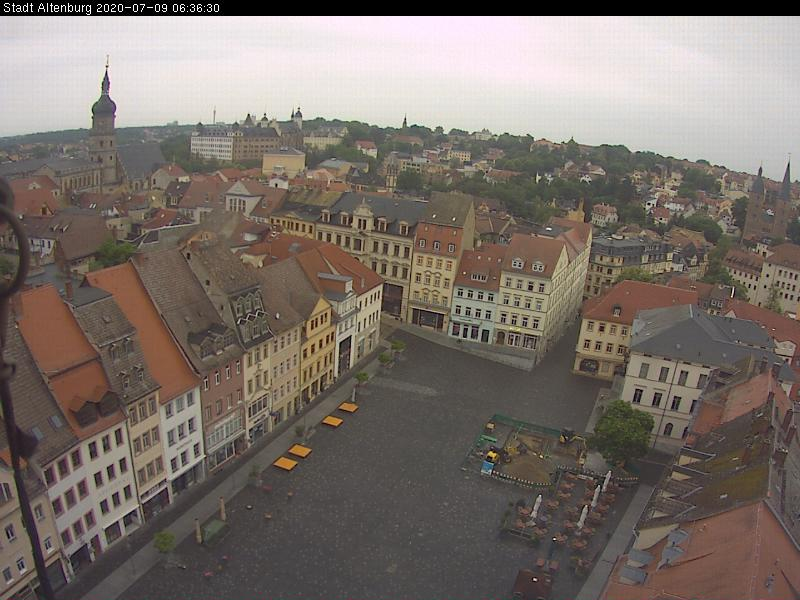This screenshot has width=800, height=600.
Task: Click the date '2020-07-09' in the overlay
Action: click(x=133, y=8)
